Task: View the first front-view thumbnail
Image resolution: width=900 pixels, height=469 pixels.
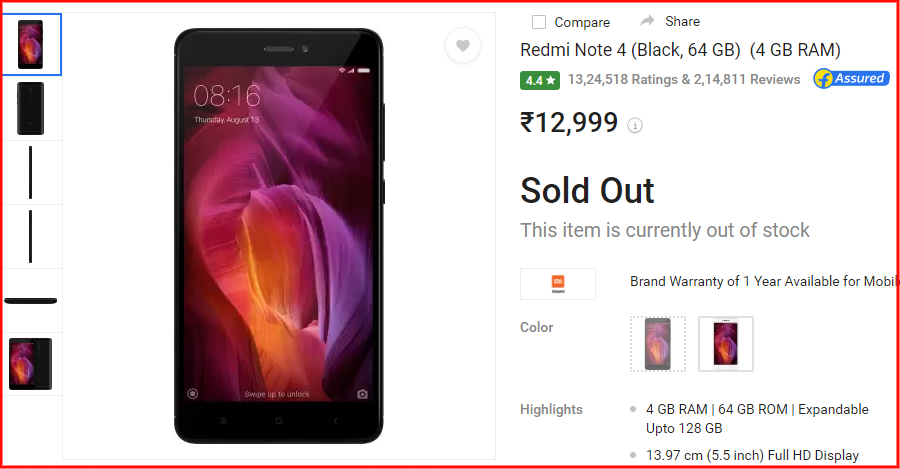Action: (31, 45)
